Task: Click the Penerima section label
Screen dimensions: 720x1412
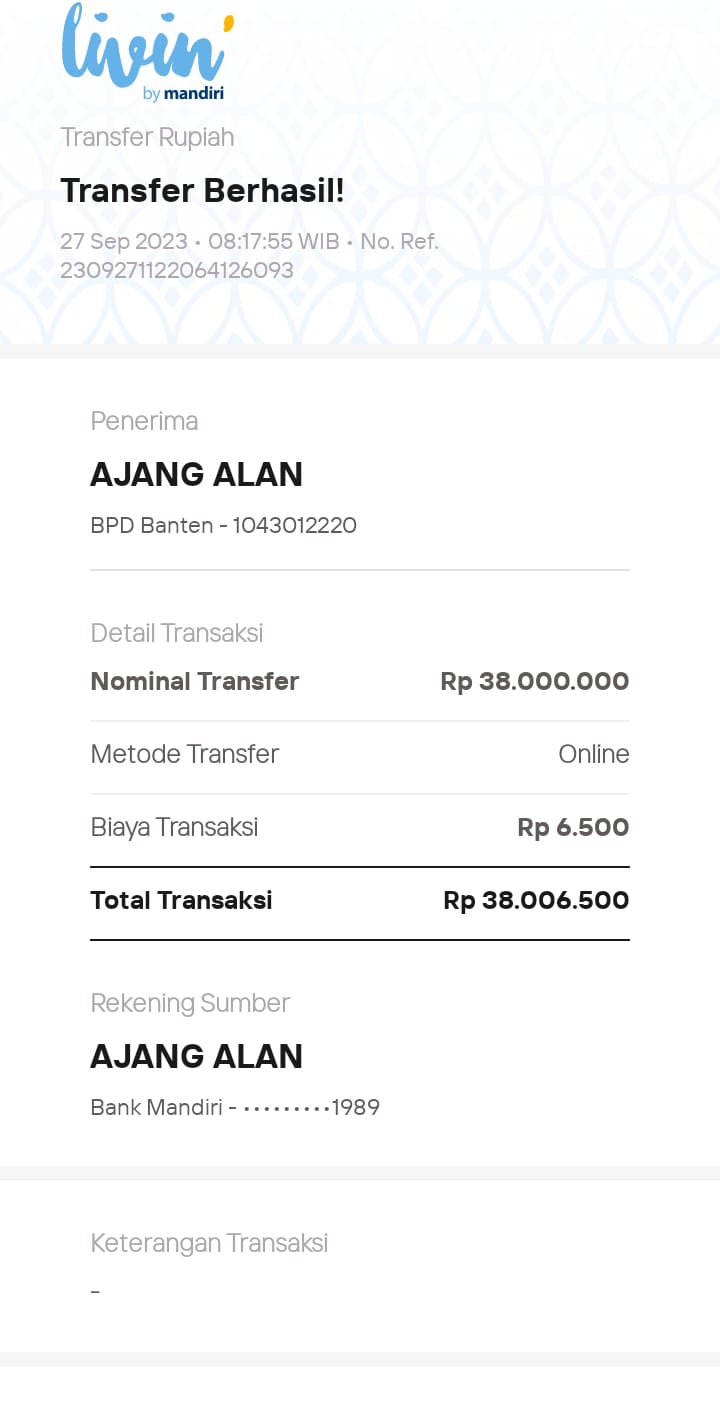Action: (144, 421)
